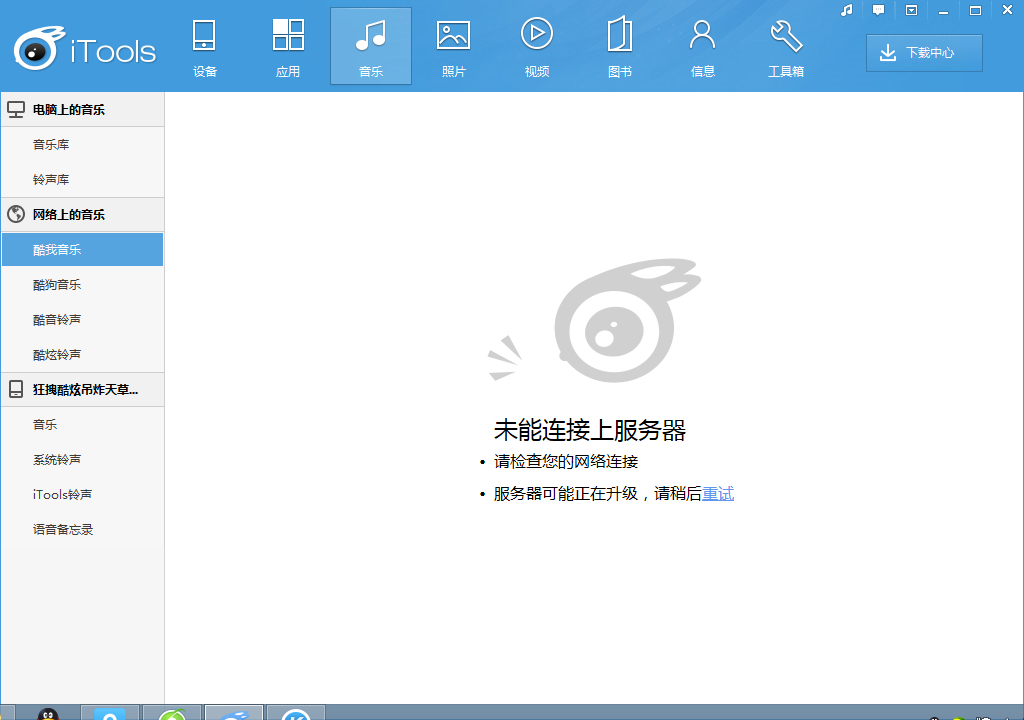
Task: Click the music note icon in title bar
Action: coord(847,10)
